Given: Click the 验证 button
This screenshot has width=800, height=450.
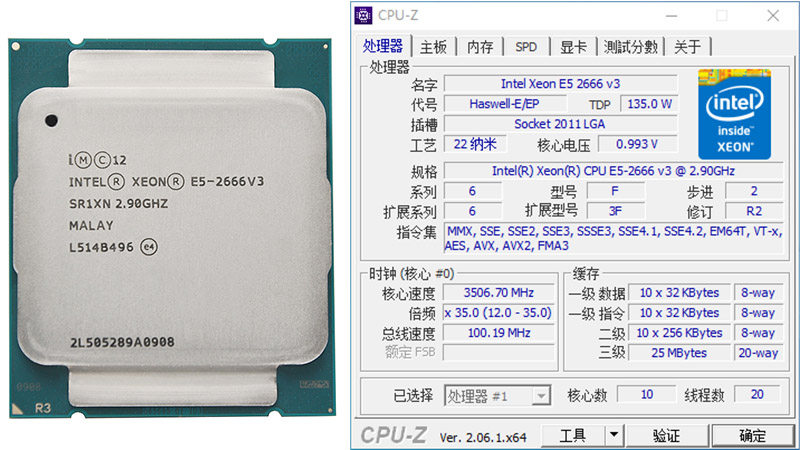Looking at the screenshot, I should coord(666,435).
